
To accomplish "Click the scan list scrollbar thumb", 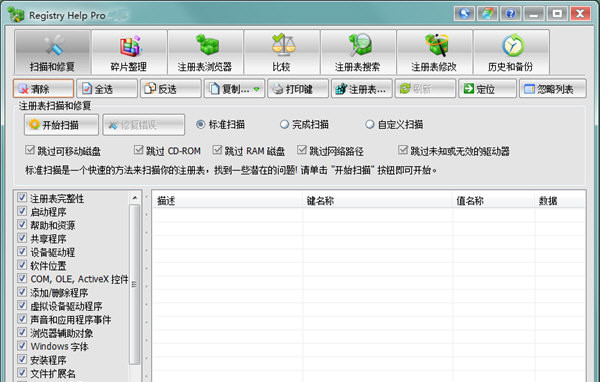I will point(135,284).
